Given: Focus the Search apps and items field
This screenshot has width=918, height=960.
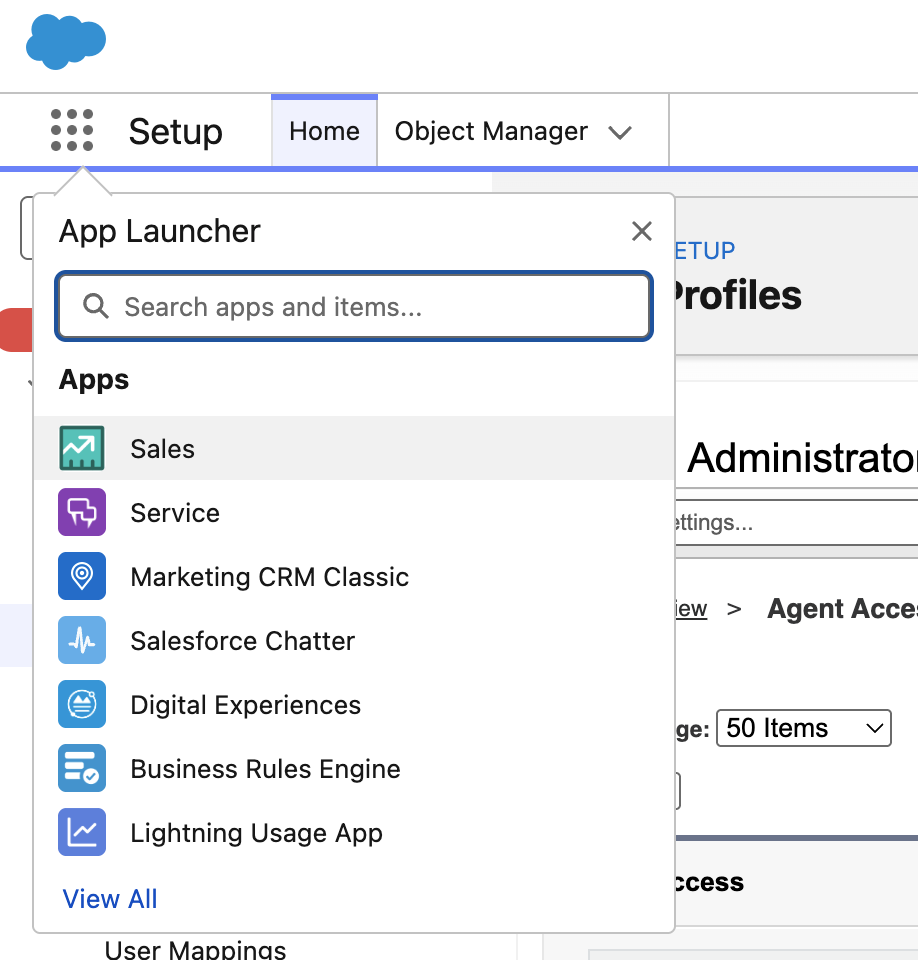Looking at the screenshot, I should [354, 306].
